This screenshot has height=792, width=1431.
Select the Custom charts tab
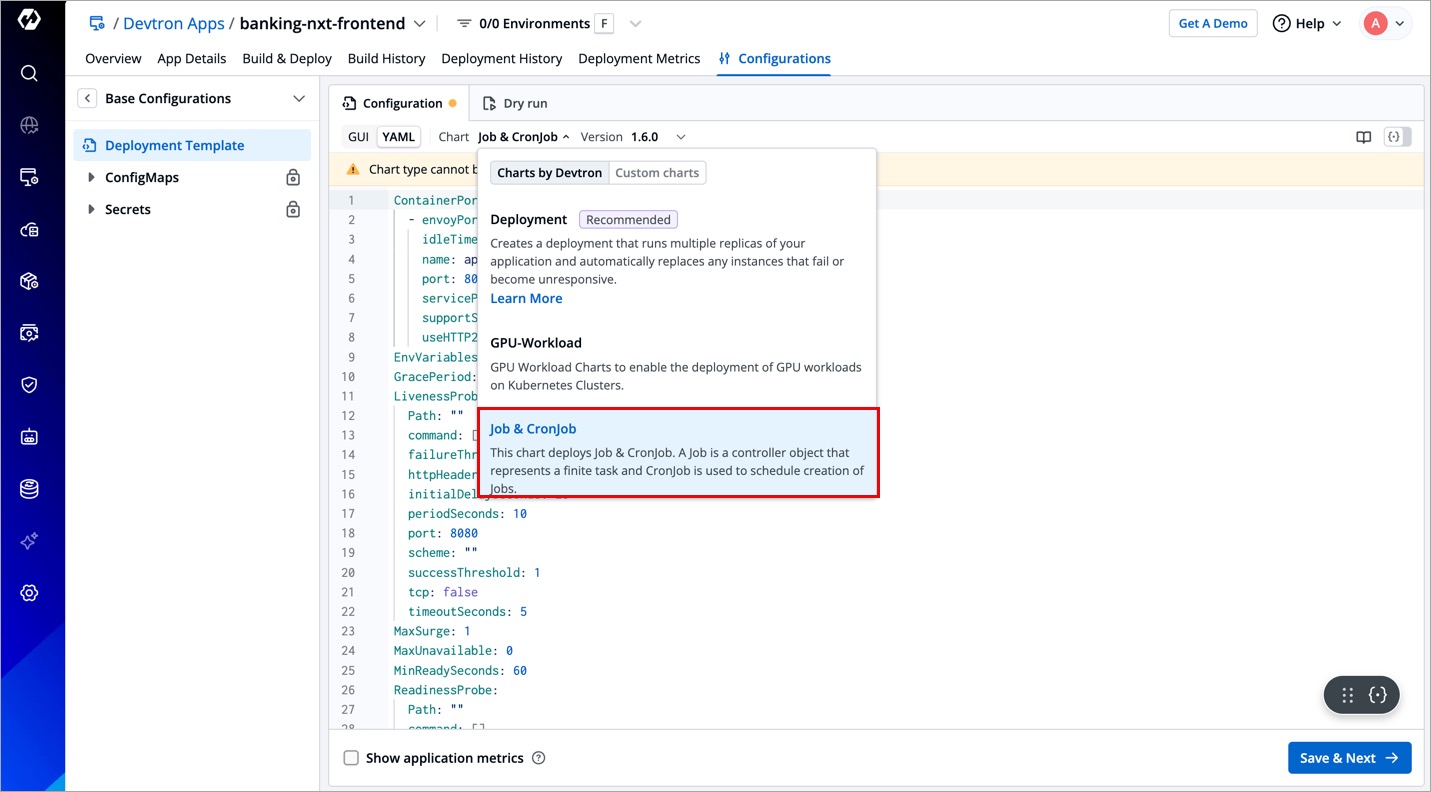656,172
